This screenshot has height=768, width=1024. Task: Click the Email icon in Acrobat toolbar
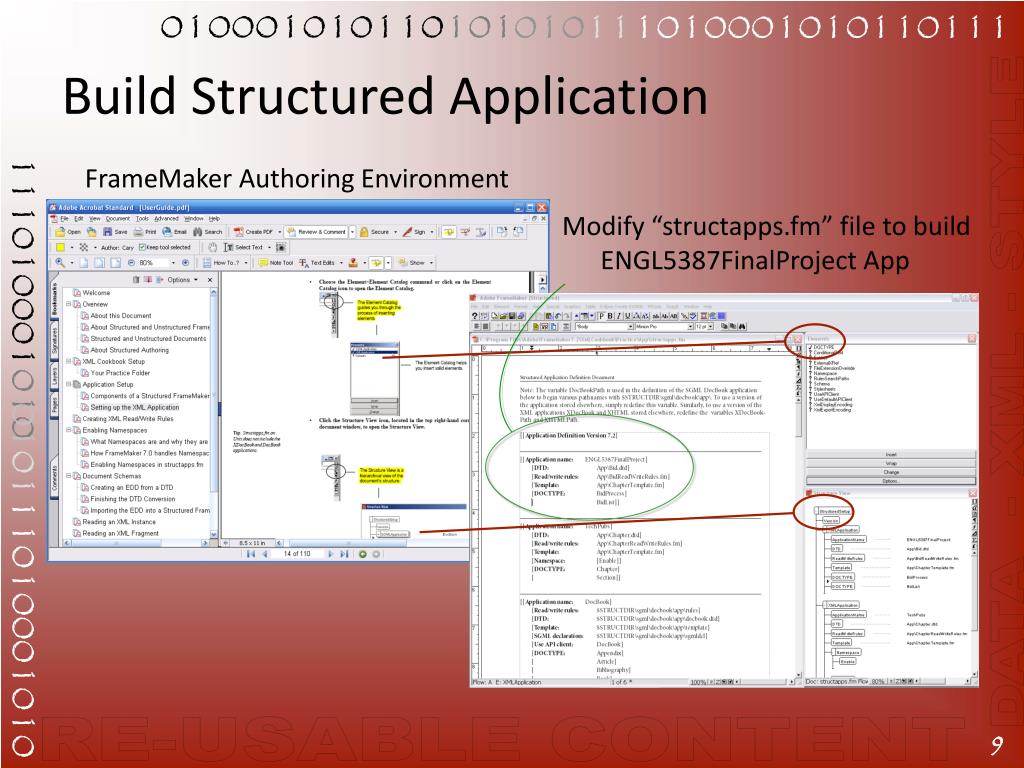tap(167, 232)
